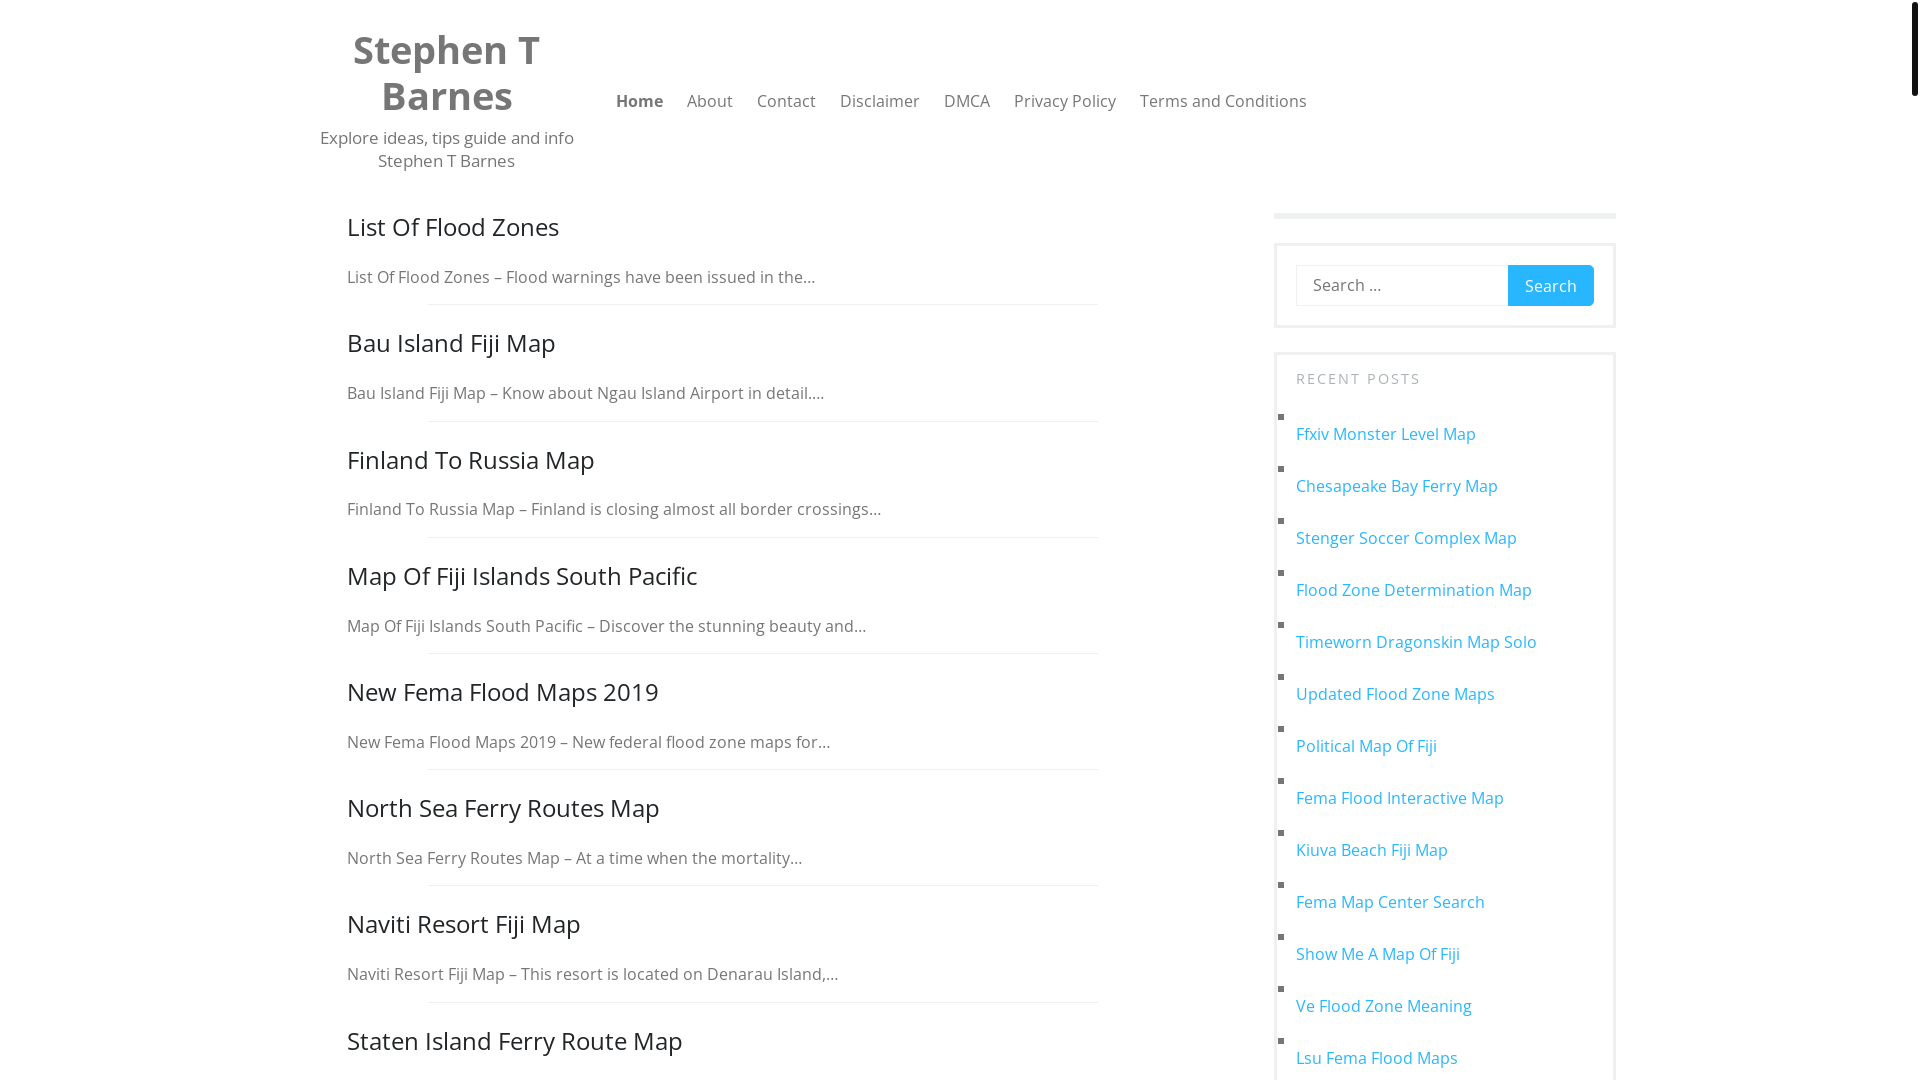The width and height of the screenshot is (1920, 1080).
Task: Open recent post Ve Flood Zone Meaning
Action: click(1383, 1006)
